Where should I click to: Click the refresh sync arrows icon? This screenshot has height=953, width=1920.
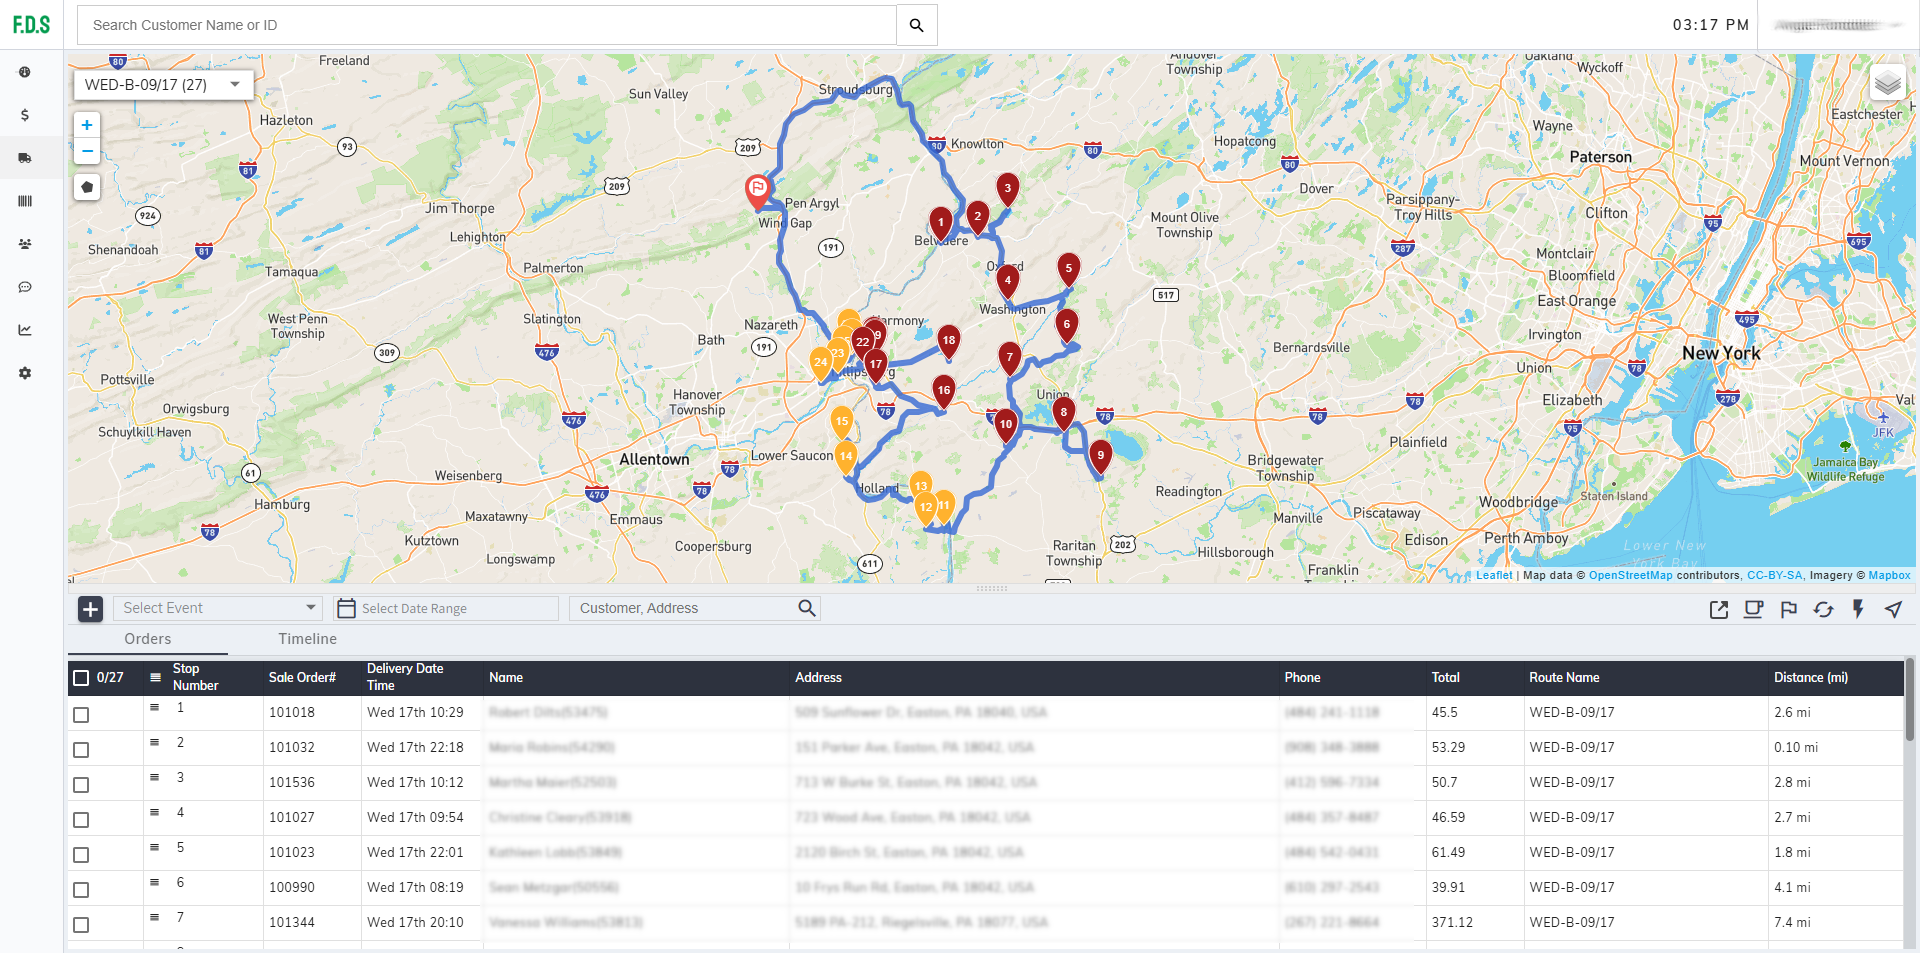1823,609
